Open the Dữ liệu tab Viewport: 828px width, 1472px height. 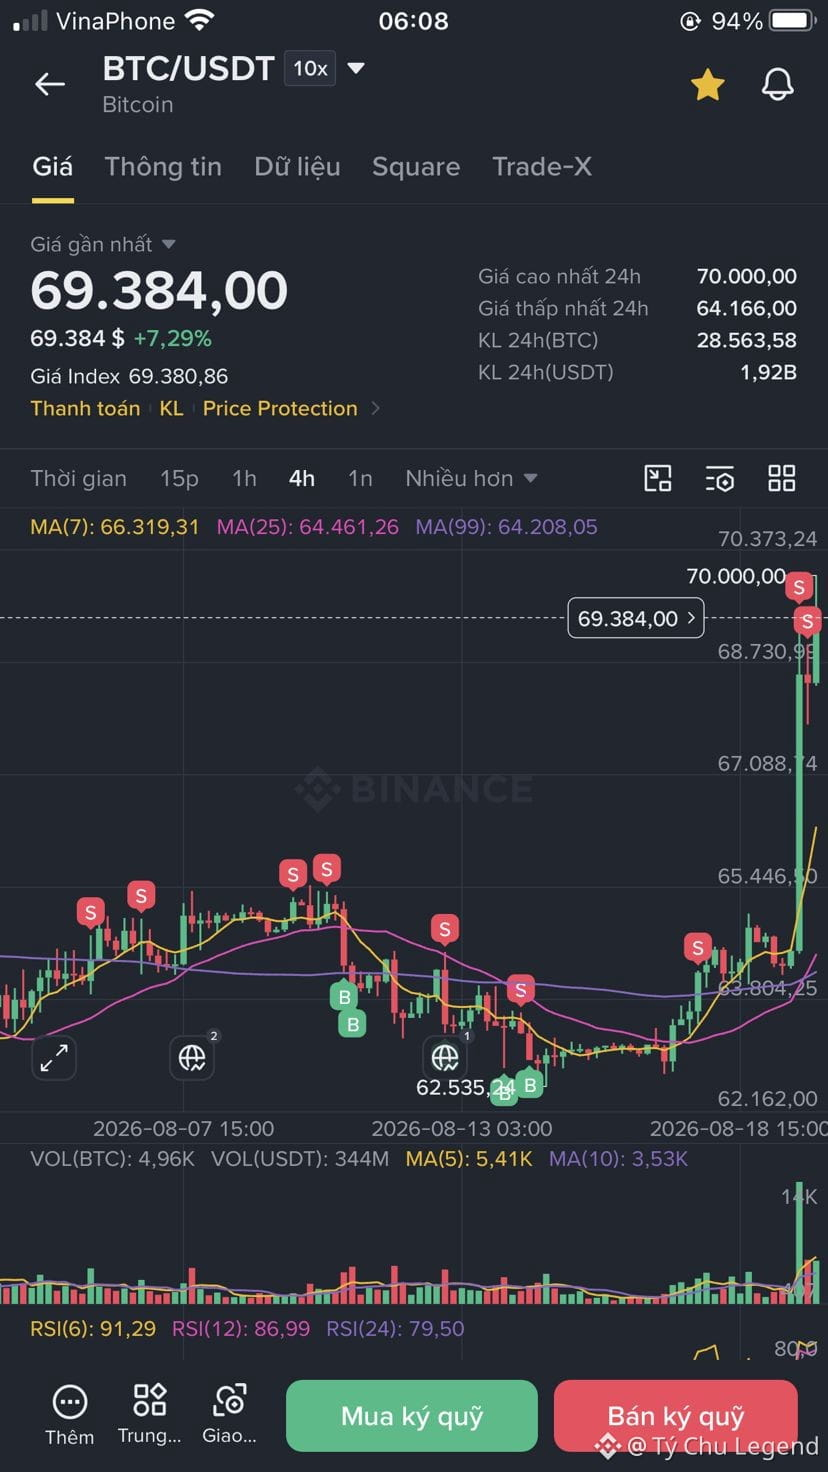tap(297, 166)
